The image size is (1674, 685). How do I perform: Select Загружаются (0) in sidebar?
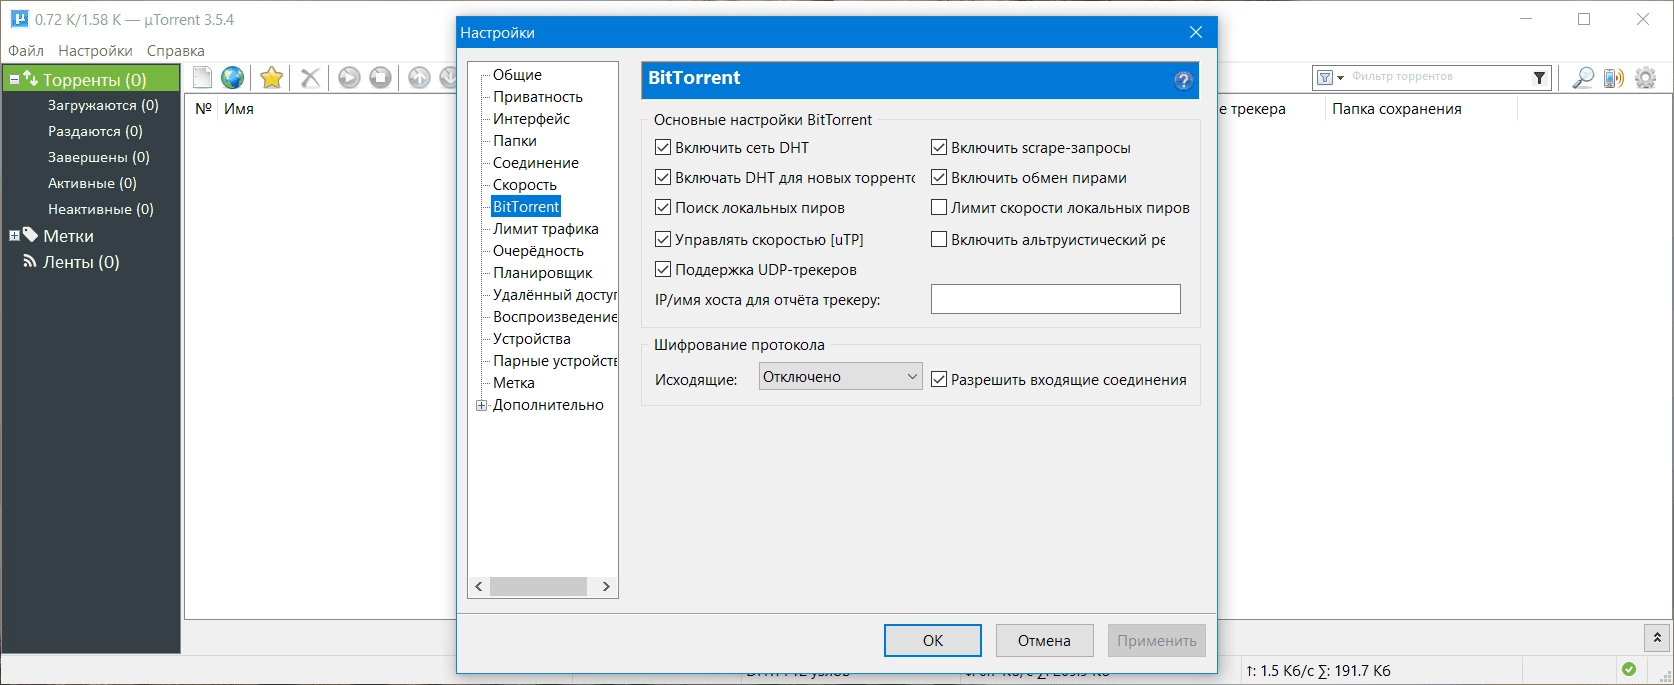click(x=103, y=105)
